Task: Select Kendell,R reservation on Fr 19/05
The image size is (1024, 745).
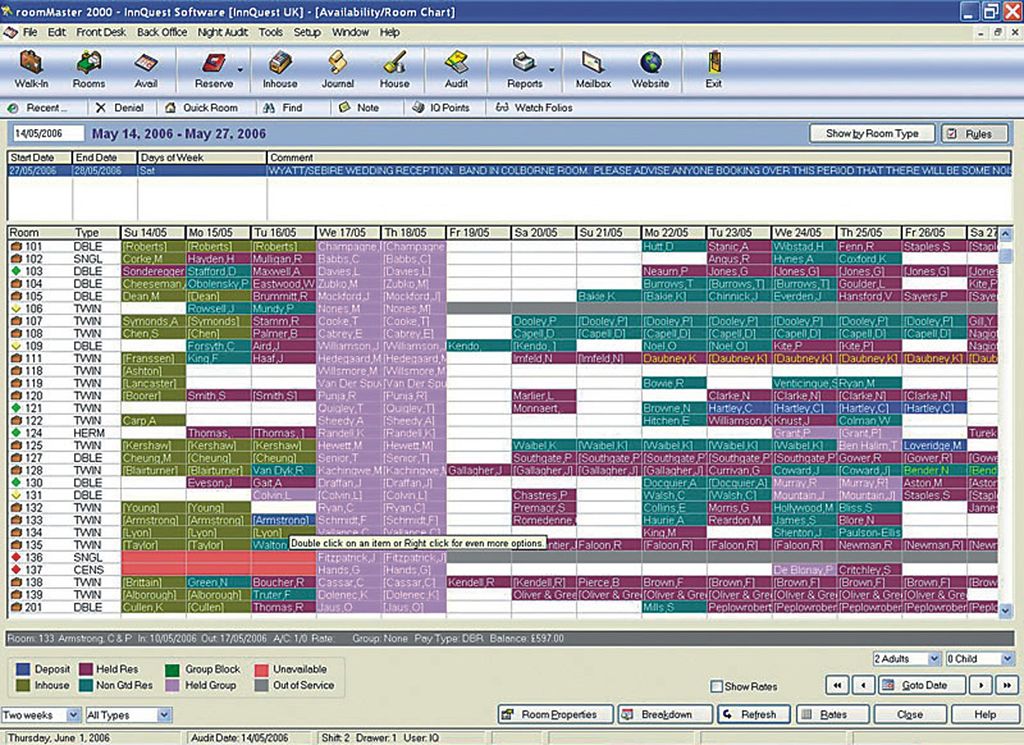Action: pyautogui.click(x=478, y=582)
